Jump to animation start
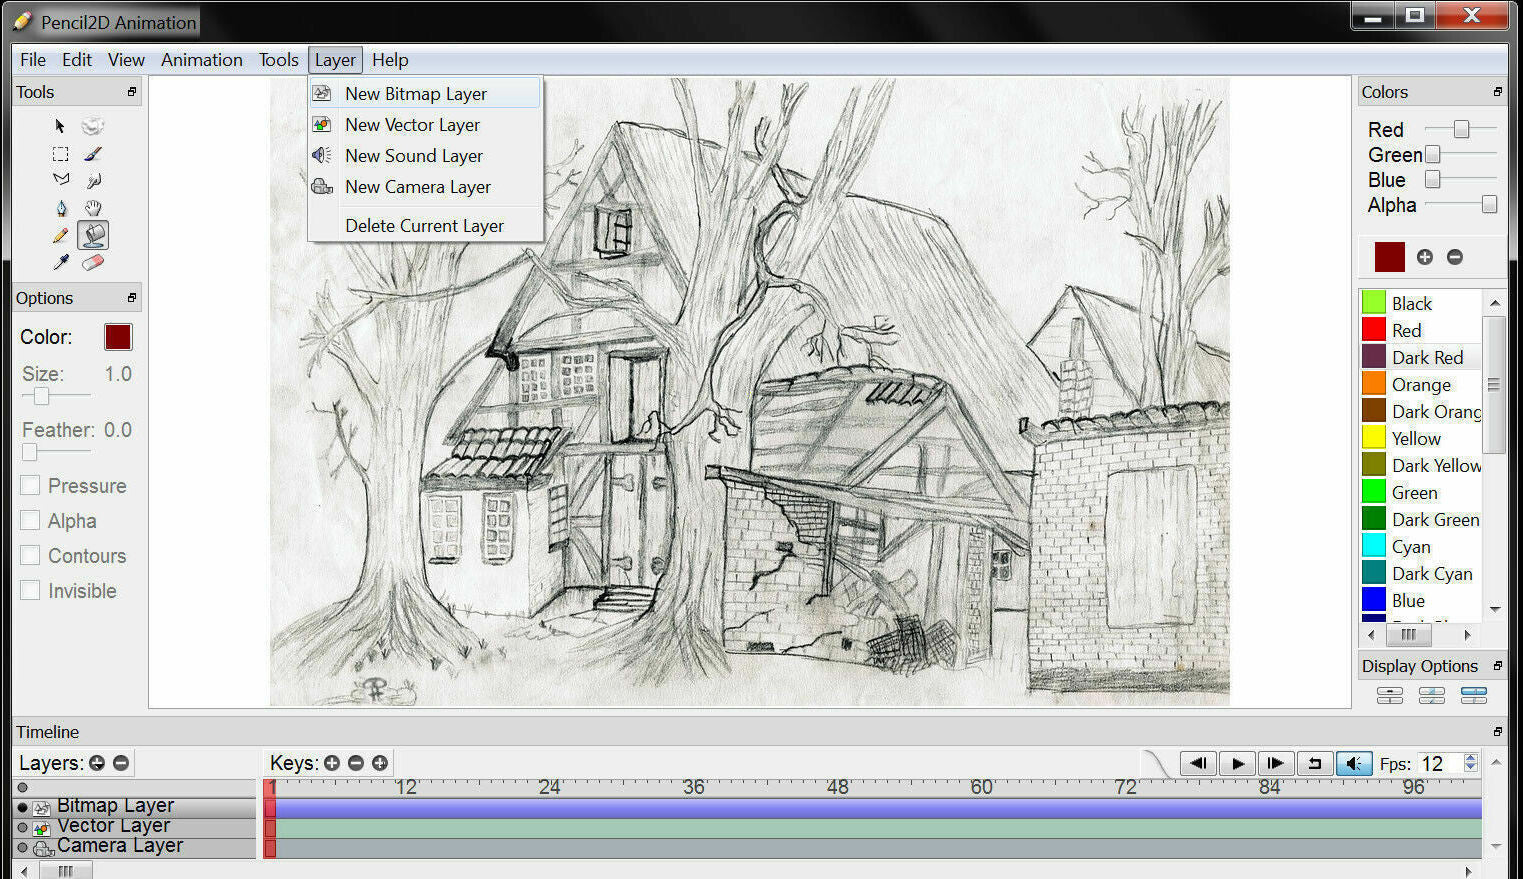 (1198, 763)
